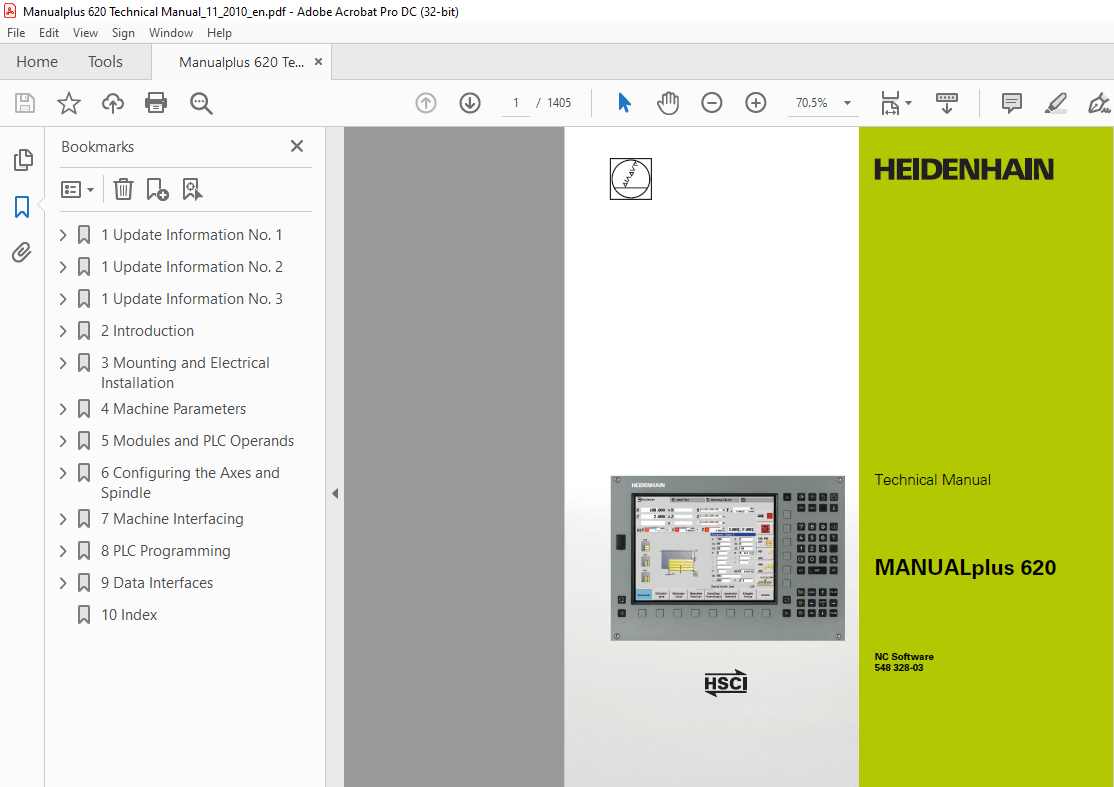Open the 10 Index bookmark
Screen dimensions: 1114x787
coord(129,615)
